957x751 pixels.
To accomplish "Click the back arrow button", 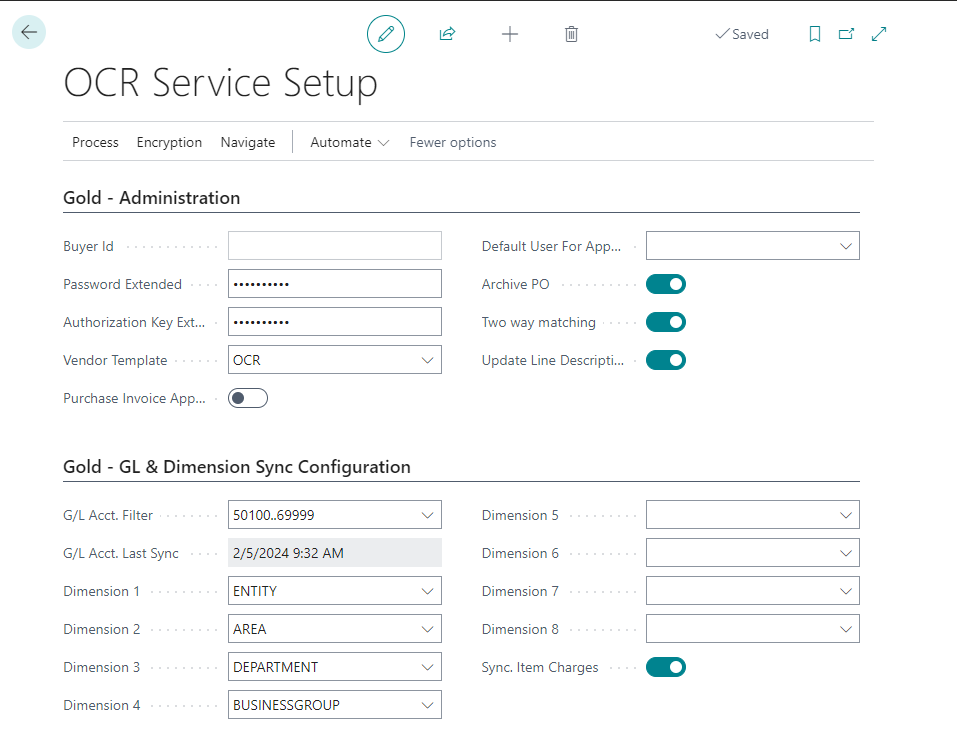I will 29,33.
